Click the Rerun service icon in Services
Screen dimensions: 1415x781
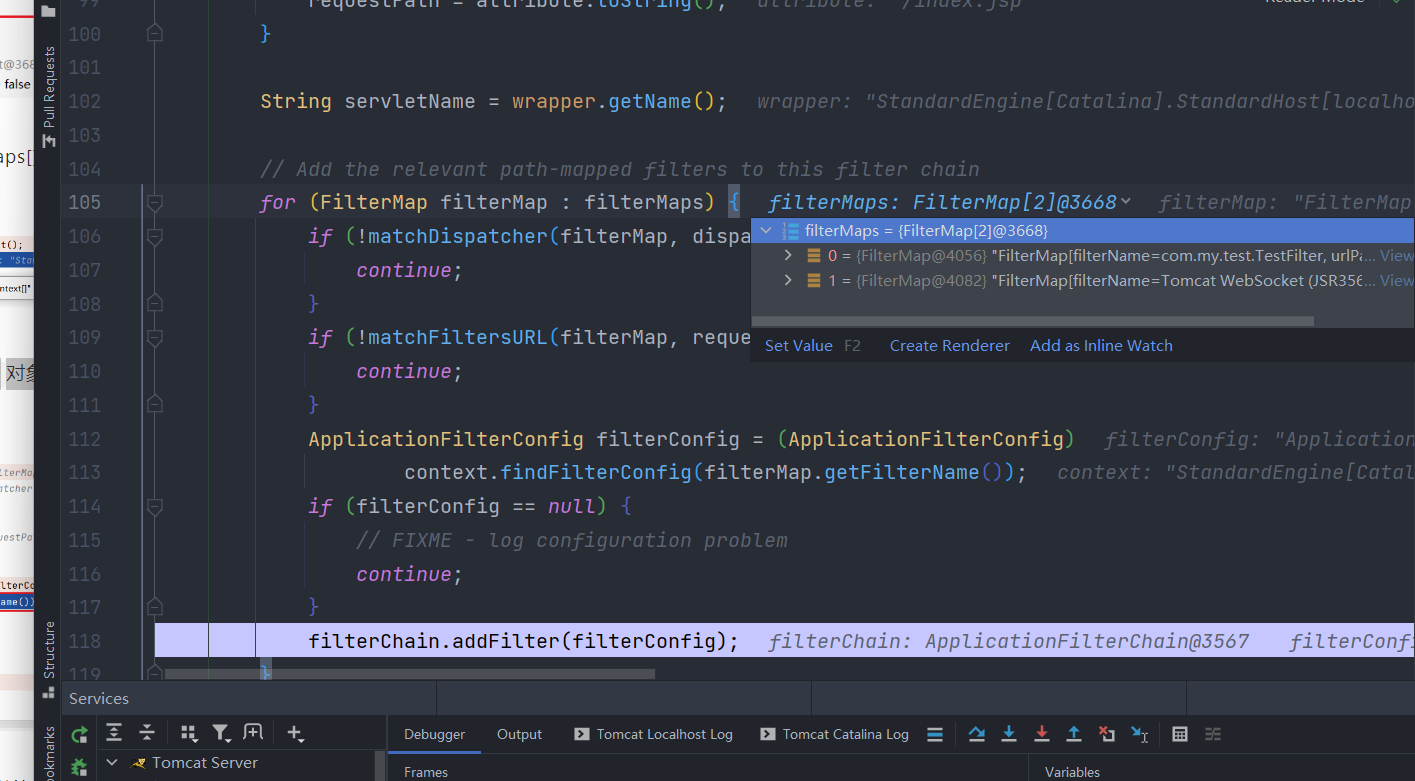pos(79,735)
